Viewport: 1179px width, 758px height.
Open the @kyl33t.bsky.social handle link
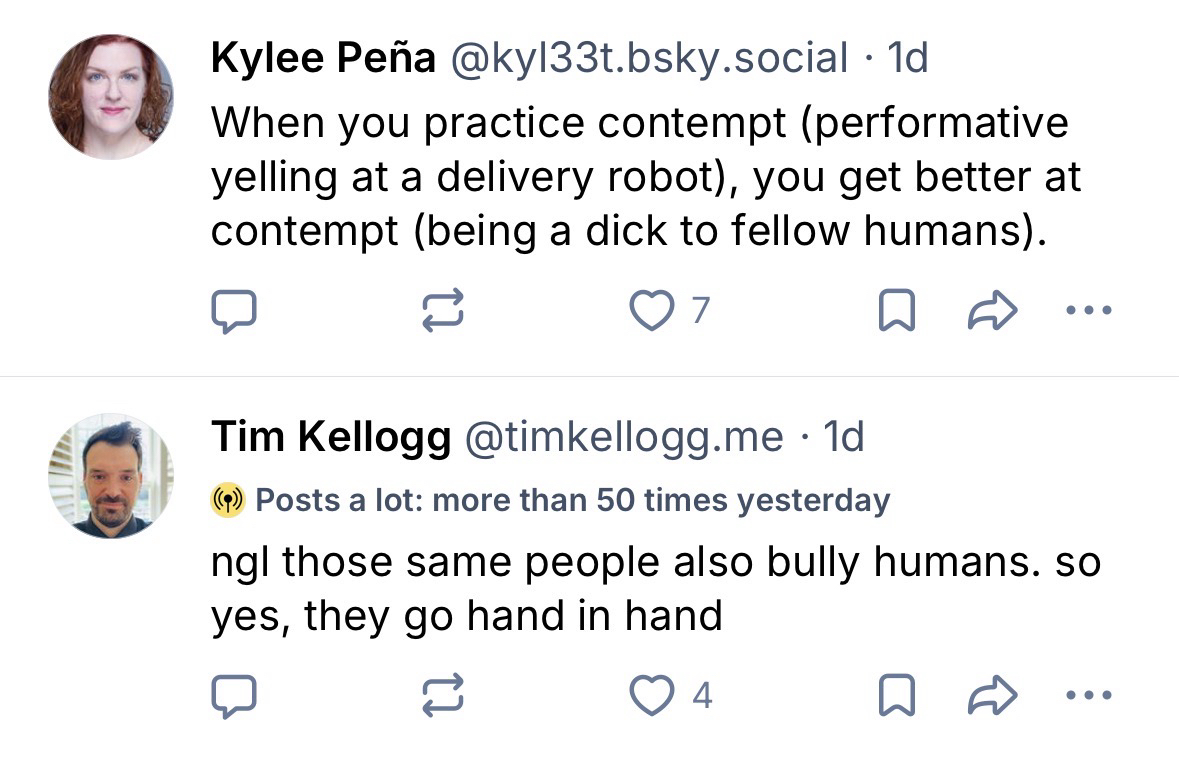coord(650,60)
